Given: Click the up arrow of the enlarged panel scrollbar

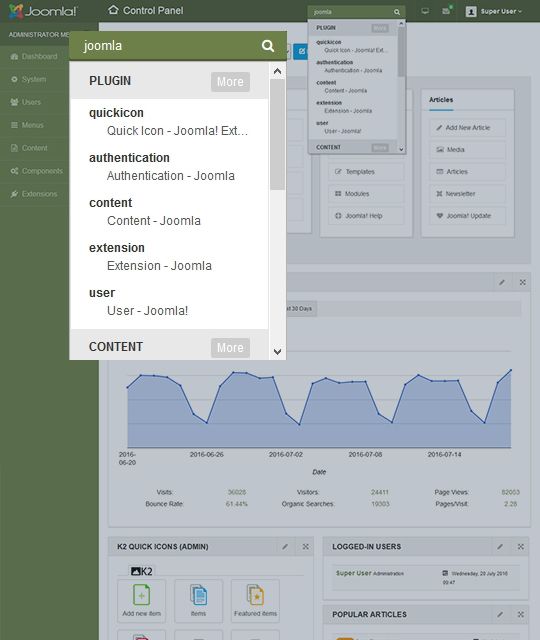Looking at the screenshot, I should pyautogui.click(x=277, y=71).
